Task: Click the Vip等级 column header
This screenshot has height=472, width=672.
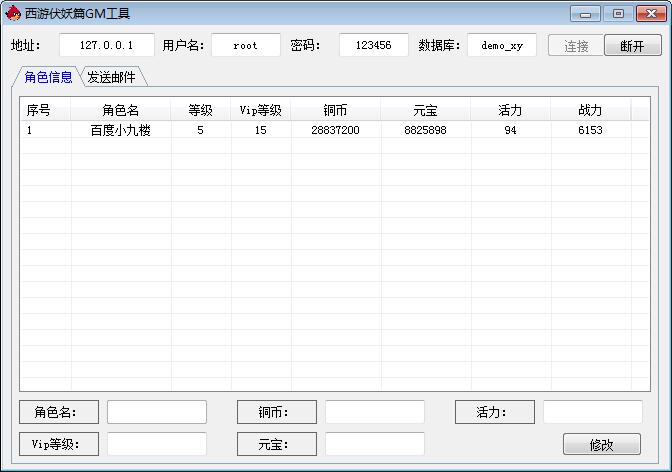Action: click(x=261, y=110)
